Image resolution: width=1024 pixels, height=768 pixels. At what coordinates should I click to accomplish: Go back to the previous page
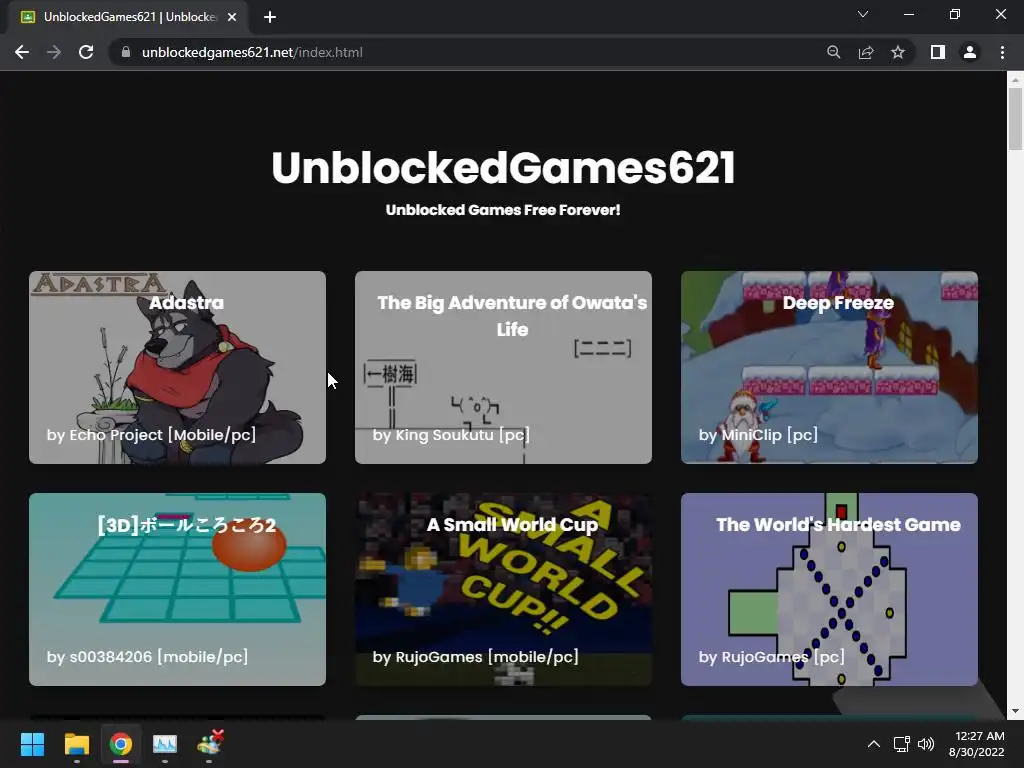22,52
